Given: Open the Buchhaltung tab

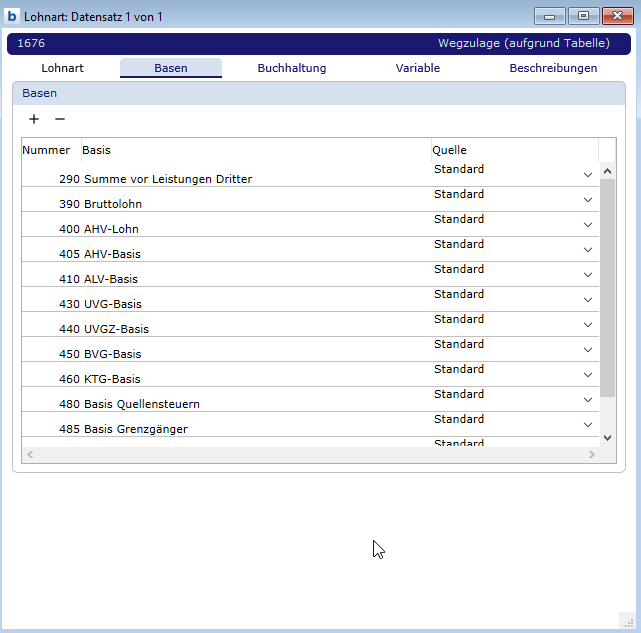Looking at the screenshot, I should [291, 68].
